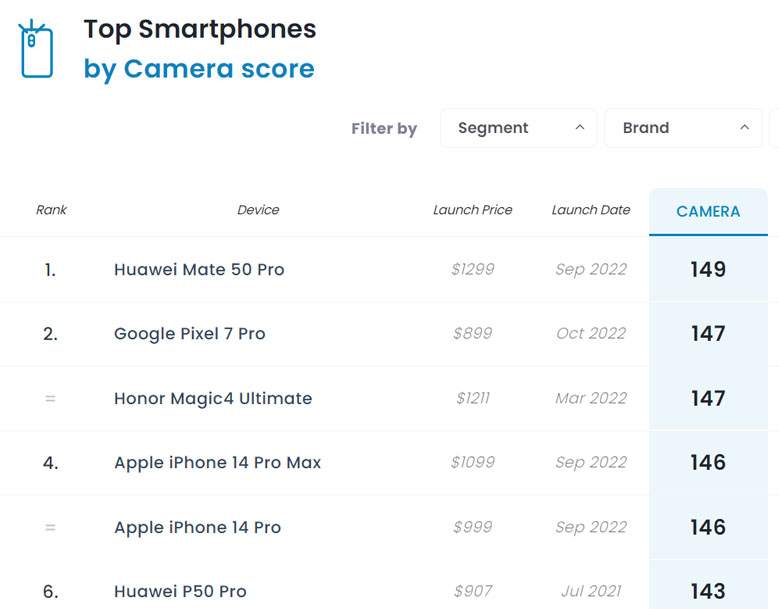This screenshot has height=609, width=779.
Task: Select the Apple iPhone 14 Pro entry
Action: 198,527
